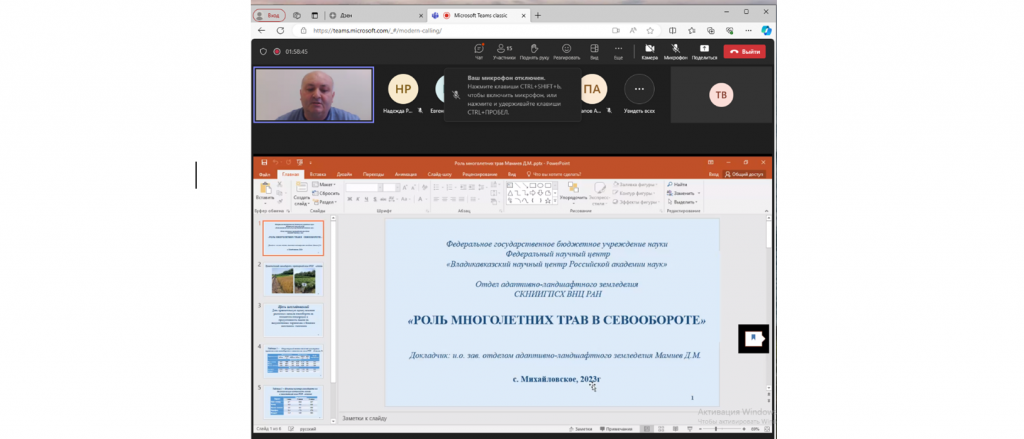The height and width of the screenshot is (439, 1024).
Task: Go back in the browser
Action: (x=262, y=31)
